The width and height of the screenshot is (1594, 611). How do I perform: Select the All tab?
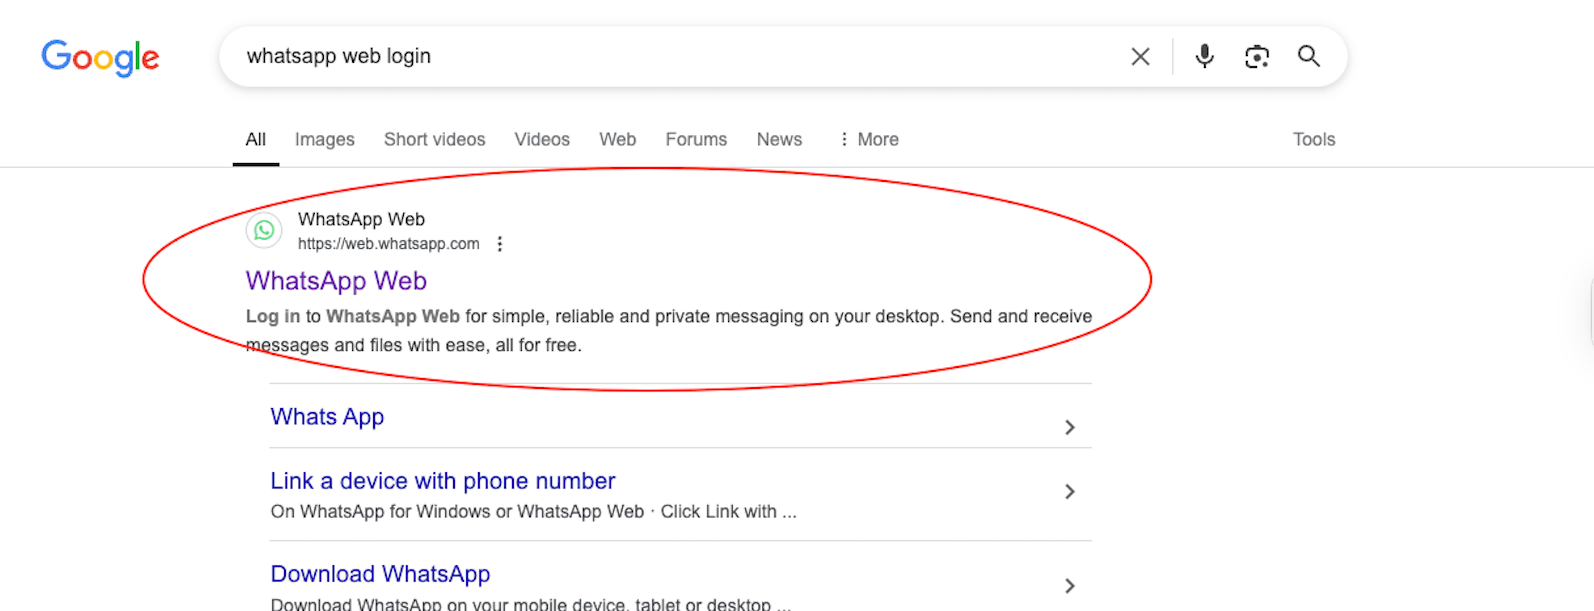[x=256, y=140]
